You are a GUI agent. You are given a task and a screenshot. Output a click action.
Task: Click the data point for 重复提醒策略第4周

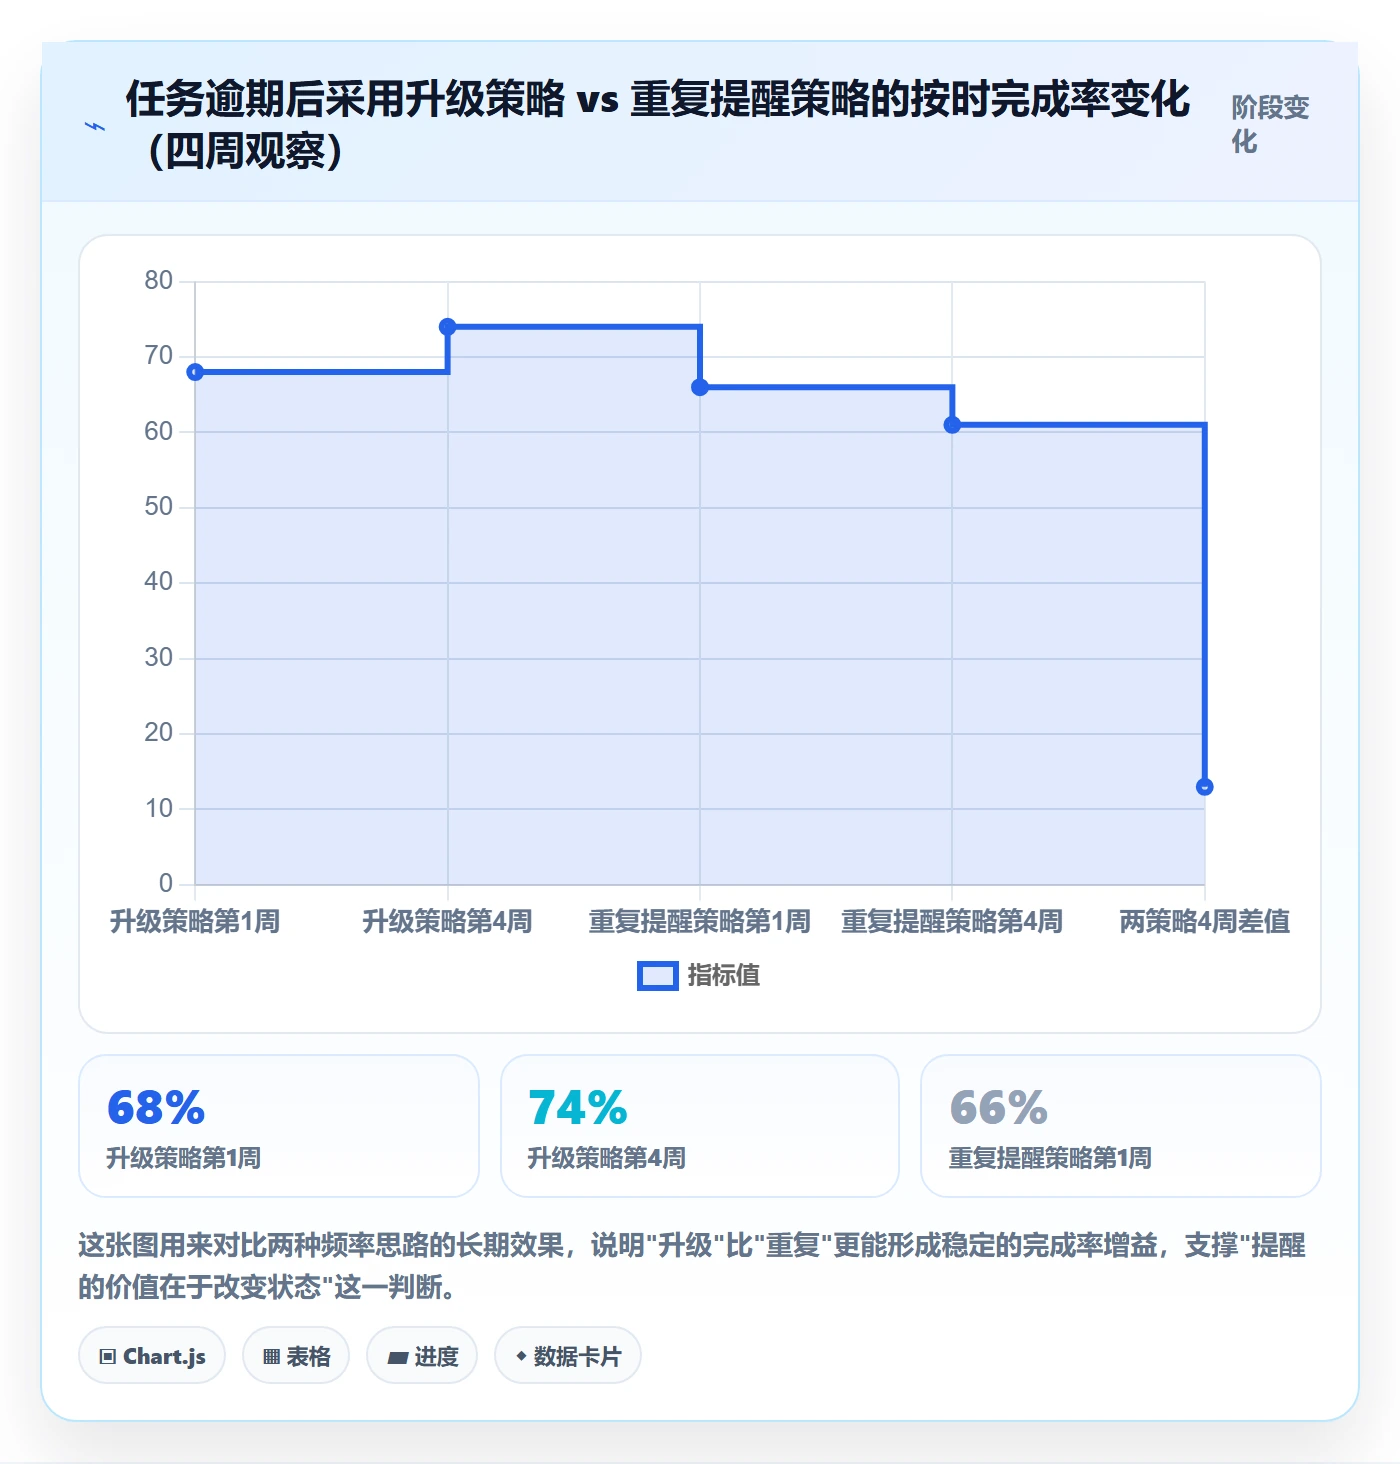pos(952,425)
